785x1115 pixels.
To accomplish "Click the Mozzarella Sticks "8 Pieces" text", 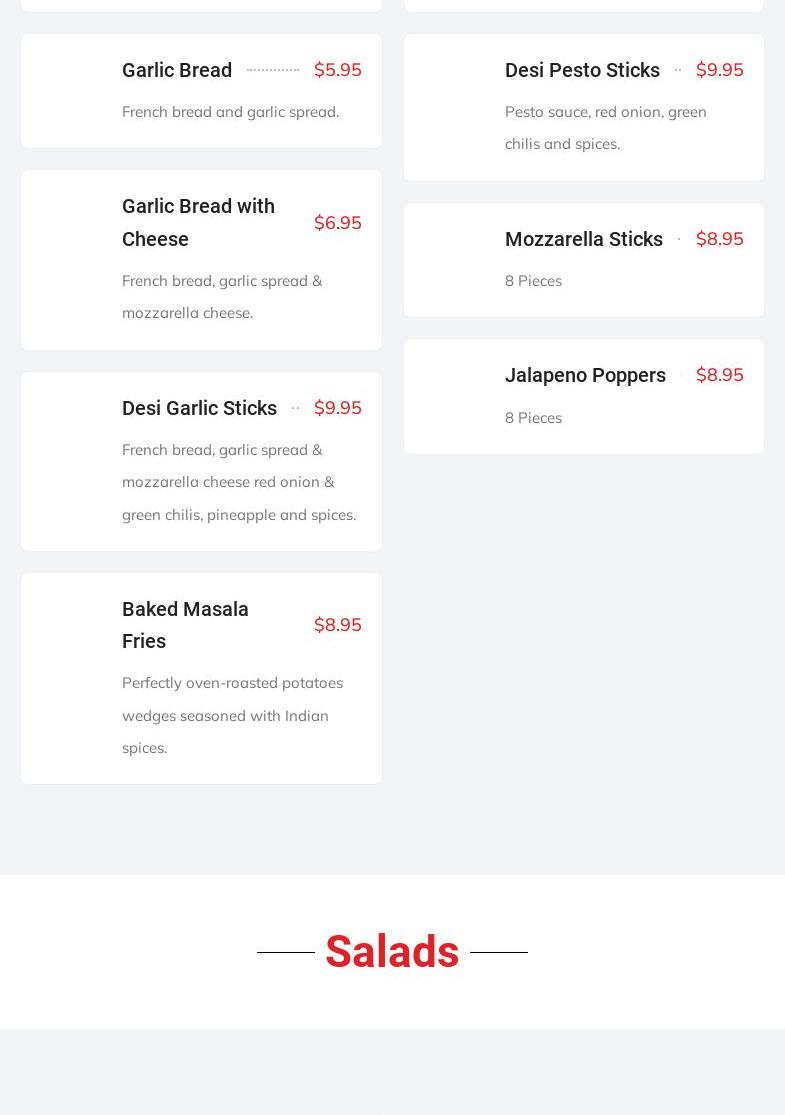I will click(533, 281).
